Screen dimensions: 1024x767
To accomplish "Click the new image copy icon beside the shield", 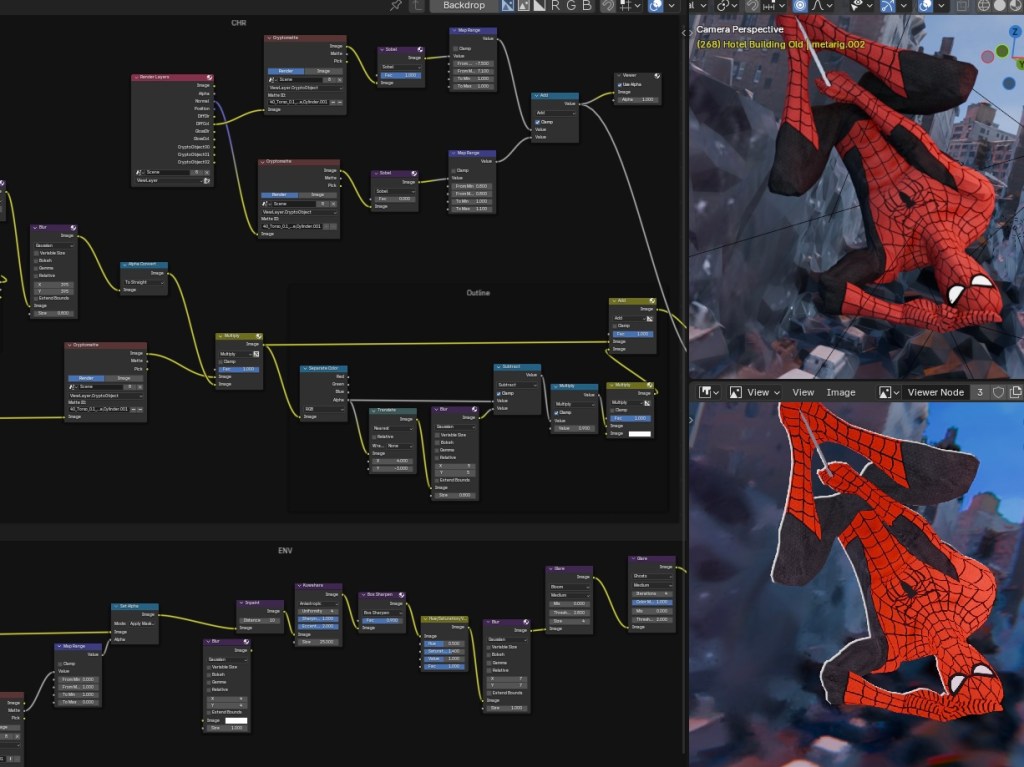I will point(1013,392).
